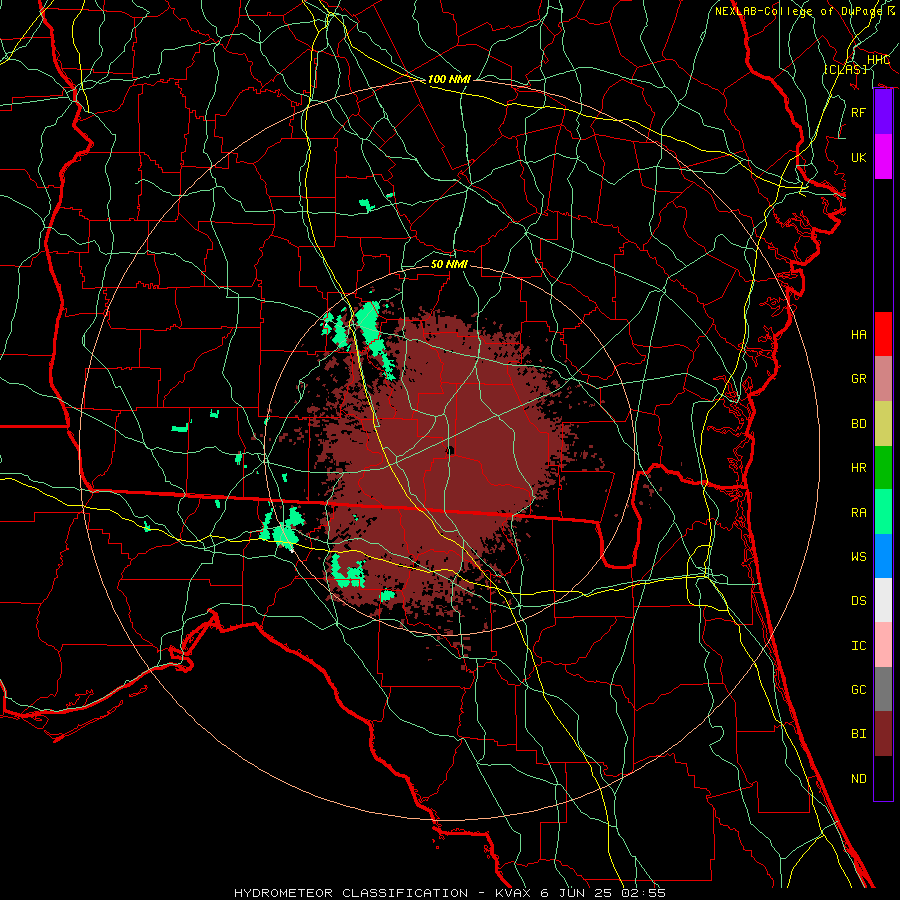900x900 pixels.
Task: Click the HR dark green legend swatch
Action: (x=883, y=468)
